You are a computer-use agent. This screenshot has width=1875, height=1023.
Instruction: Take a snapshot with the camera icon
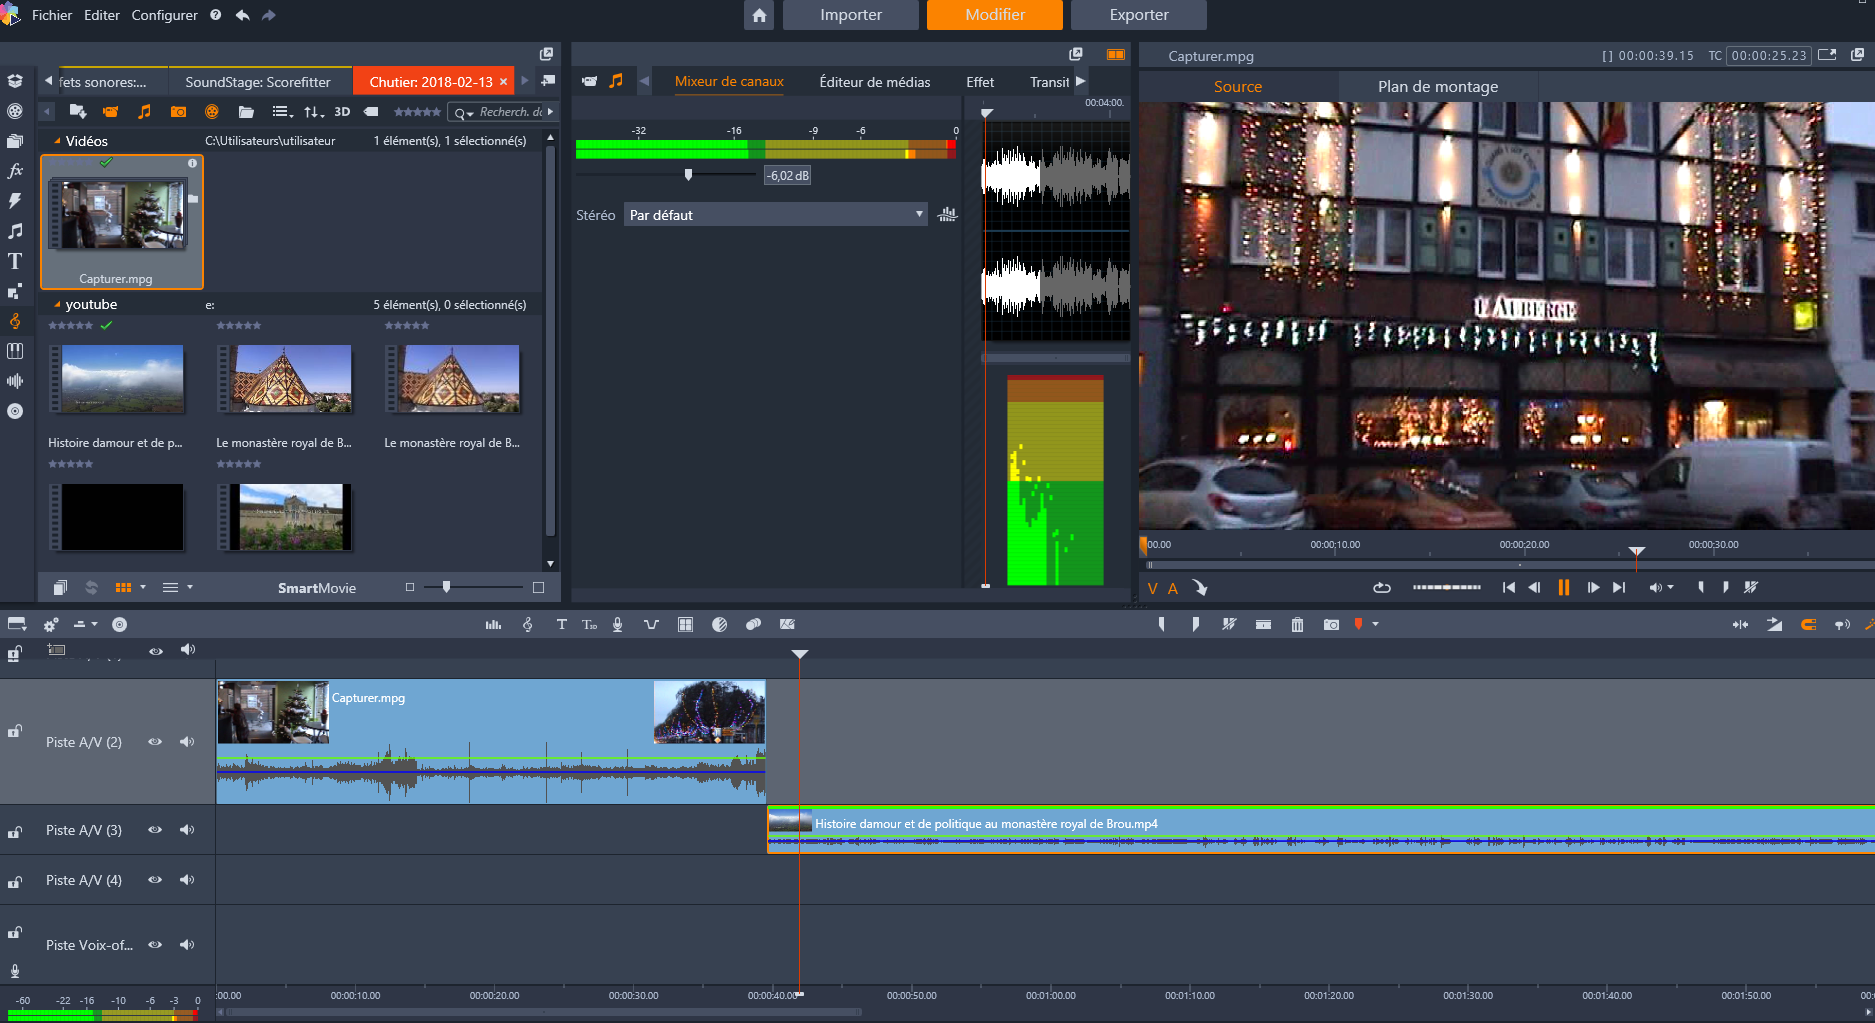(x=1331, y=624)
